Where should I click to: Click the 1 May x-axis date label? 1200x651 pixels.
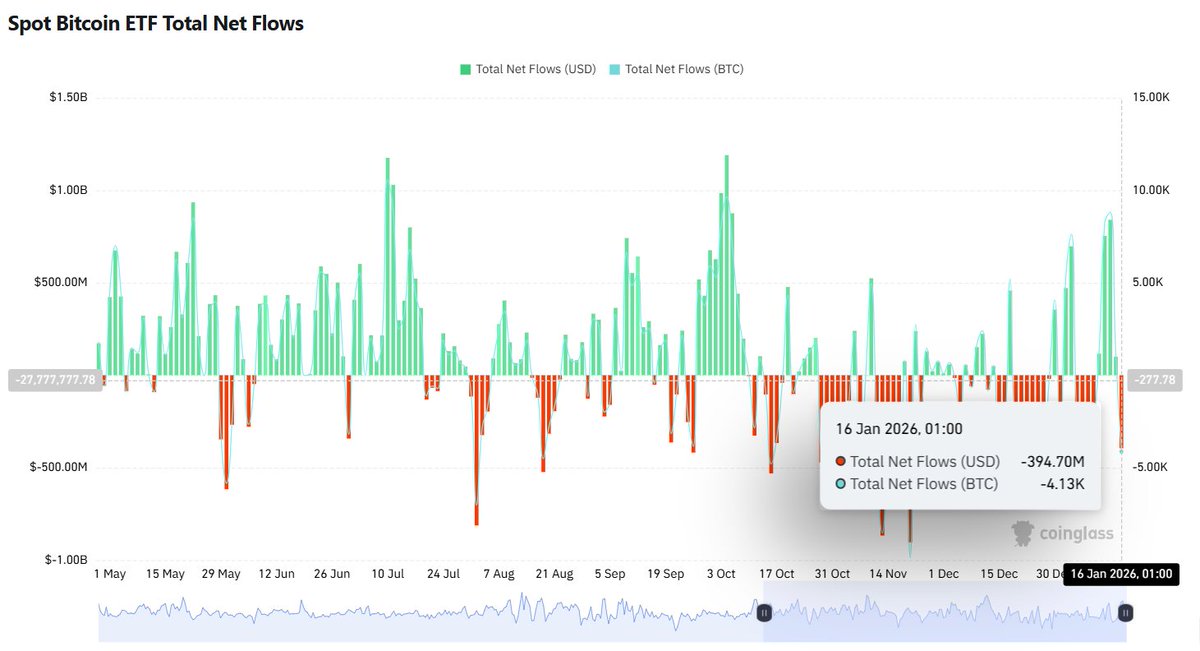(110, 574)
